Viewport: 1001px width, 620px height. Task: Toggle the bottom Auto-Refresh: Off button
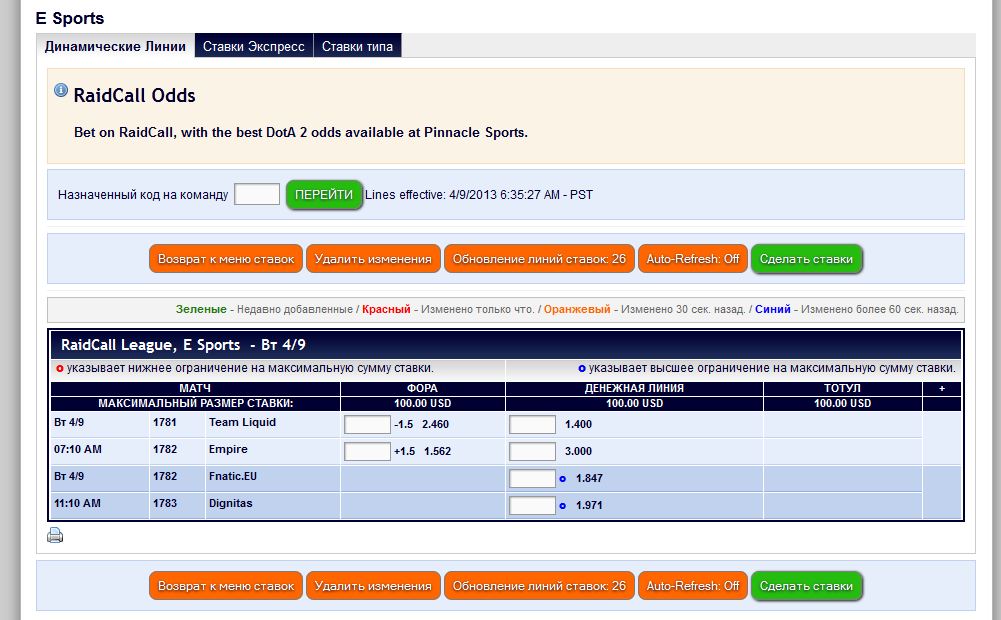pyautogui.click(x=693, y=586)
